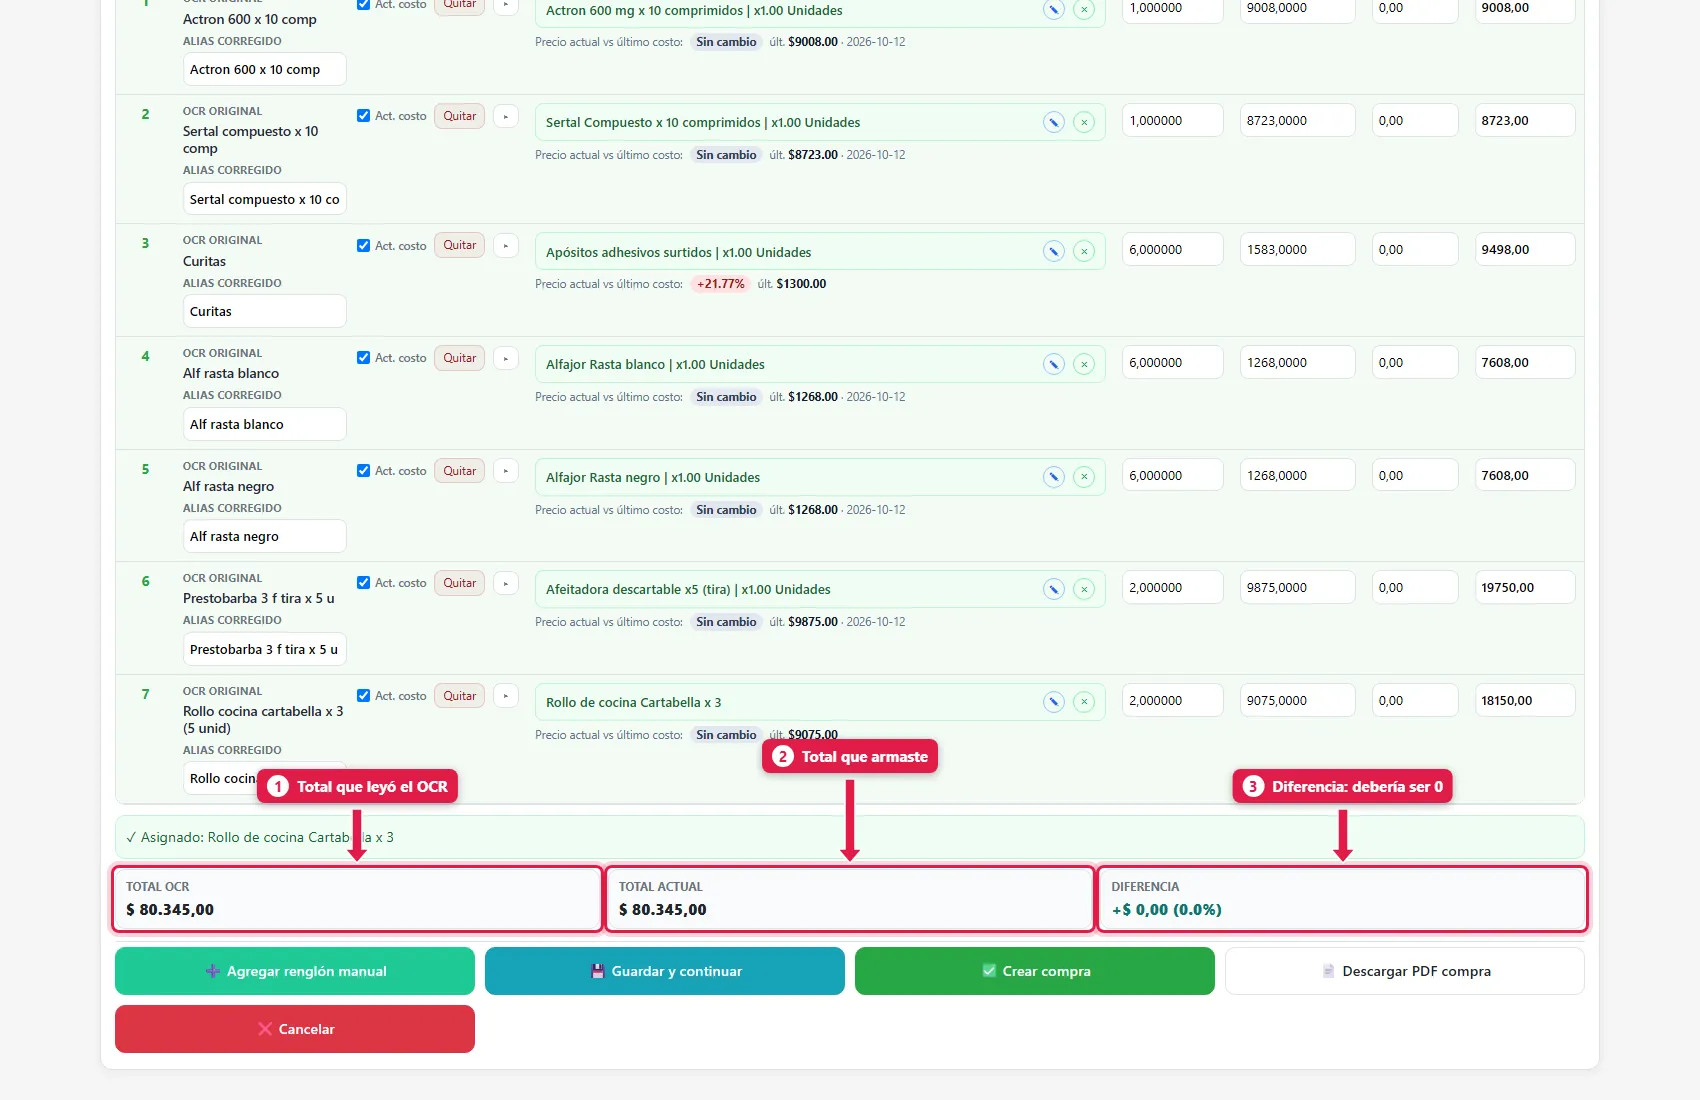This screenshot has height=1100, width=1700.
Task: Click quantity field 6,000000 for Curitas row
Action: pyautogui.click(x=1173, y=249)
